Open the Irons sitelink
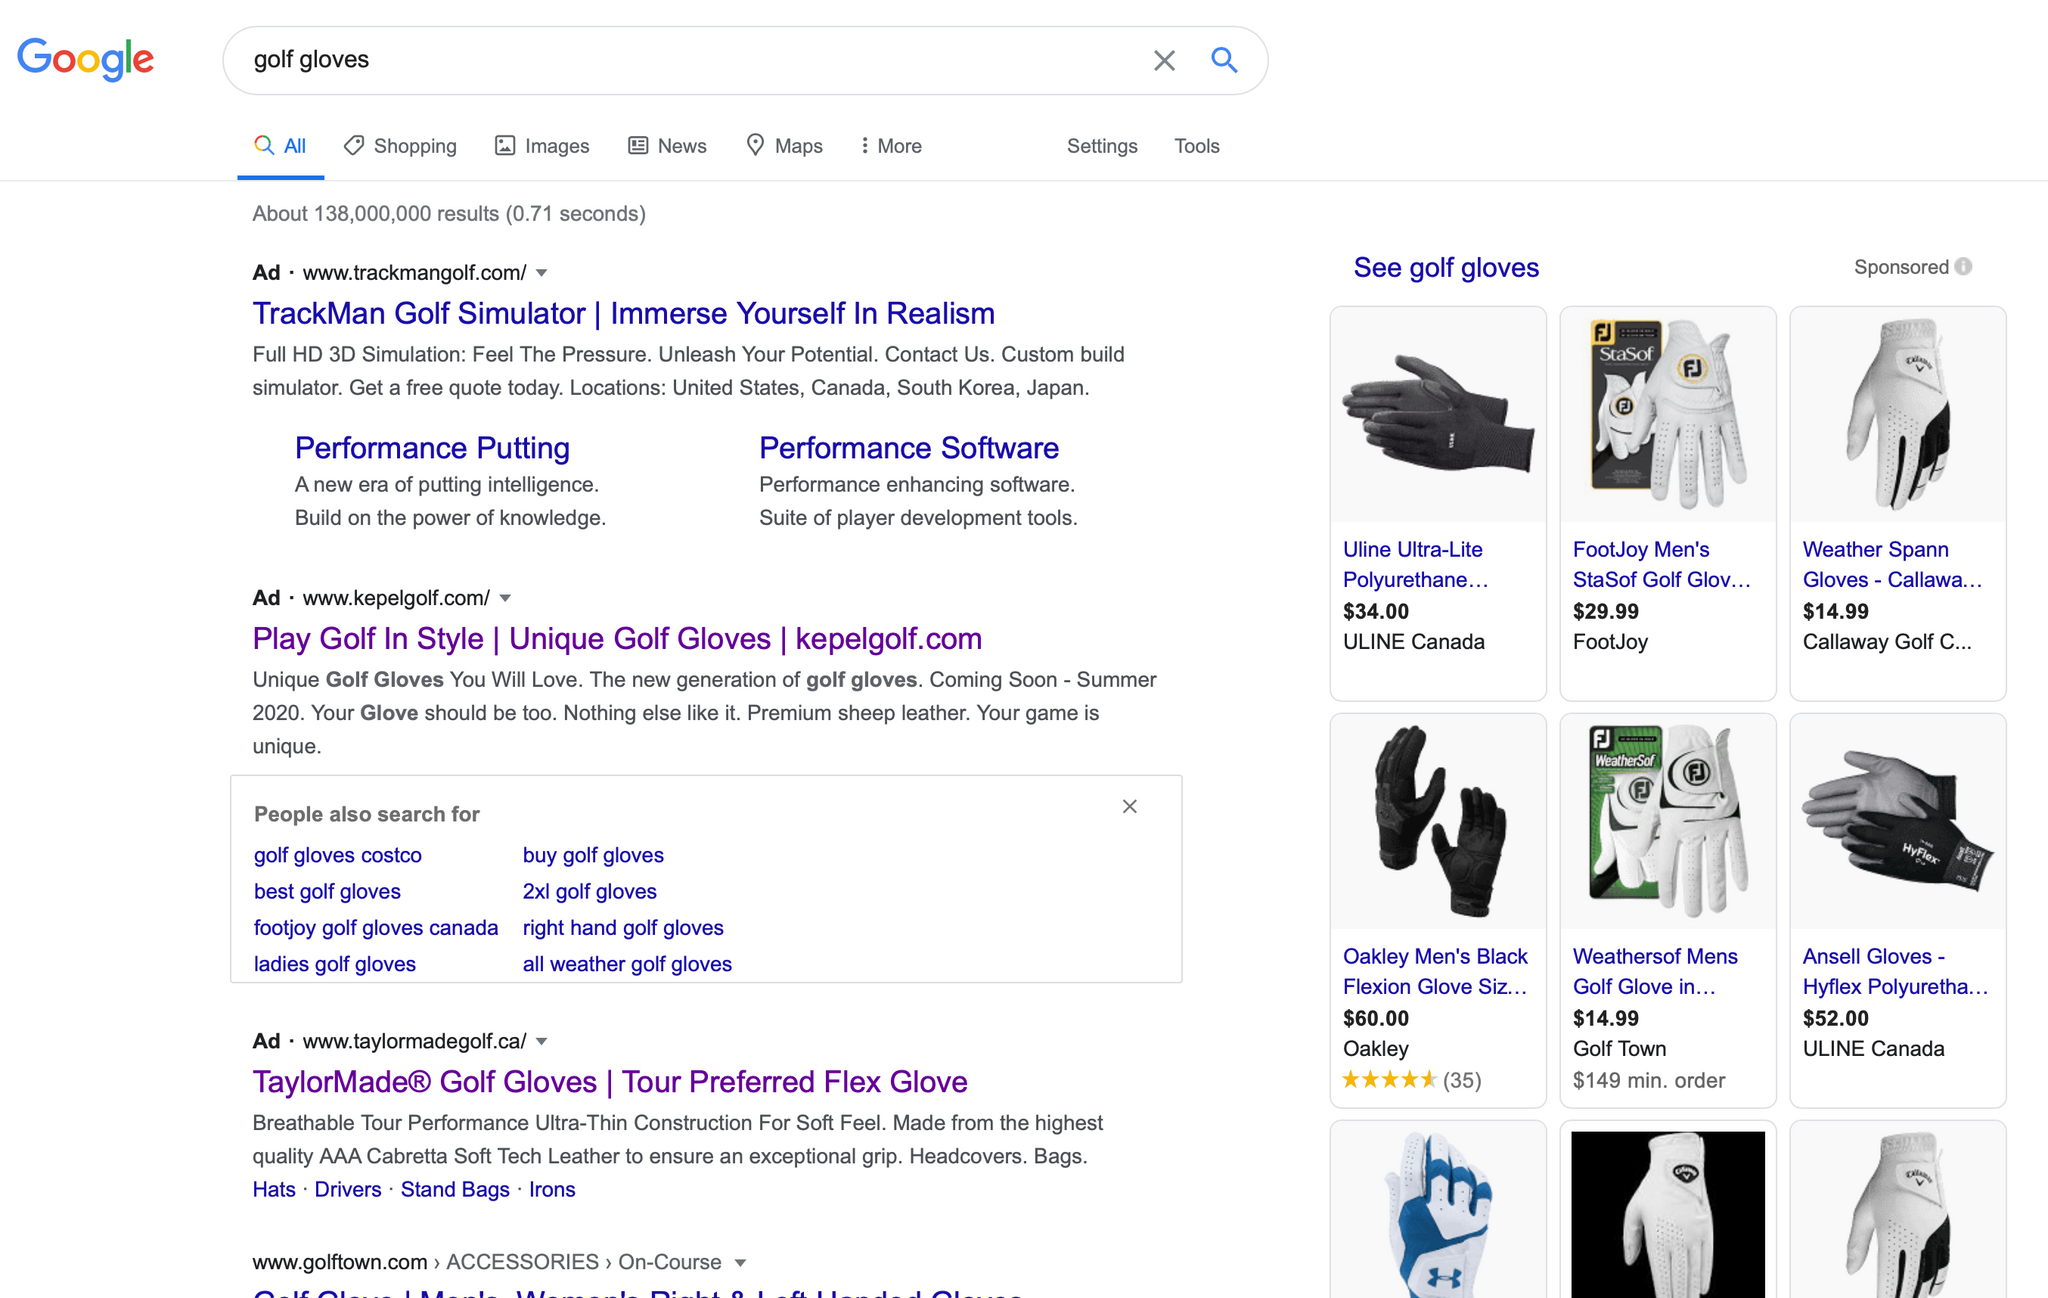This screenshot has height=1298, width=2048. point(552,1189)
